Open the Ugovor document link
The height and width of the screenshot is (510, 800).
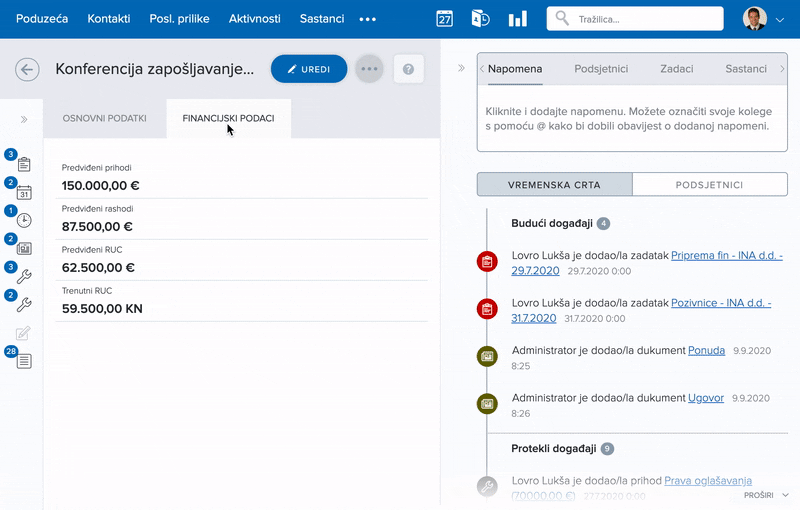coord(706,398)
